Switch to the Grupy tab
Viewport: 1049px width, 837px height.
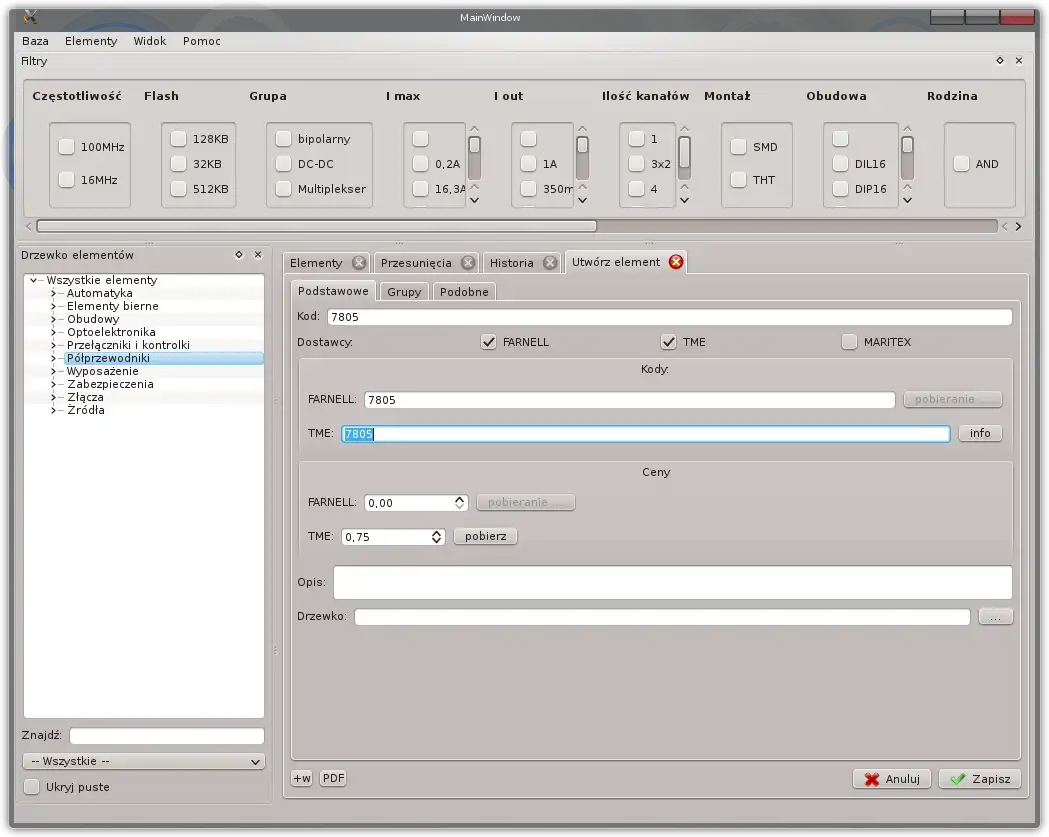pos(404,292)
